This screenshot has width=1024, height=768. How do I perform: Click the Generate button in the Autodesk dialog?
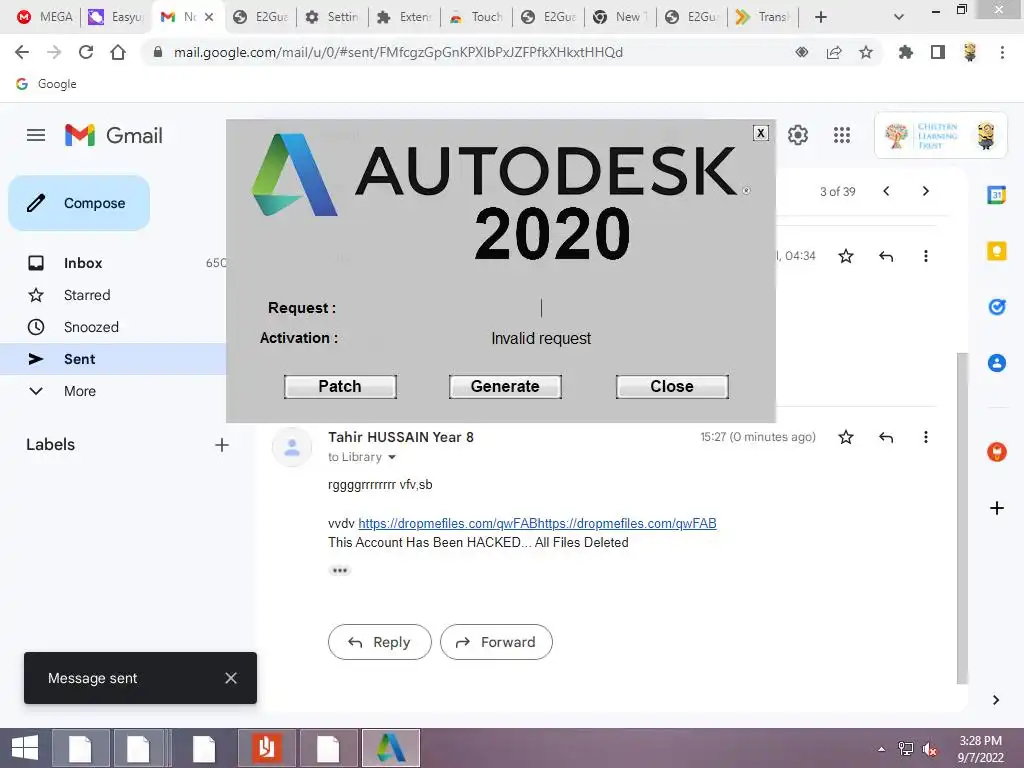click(x=505, y=387)
